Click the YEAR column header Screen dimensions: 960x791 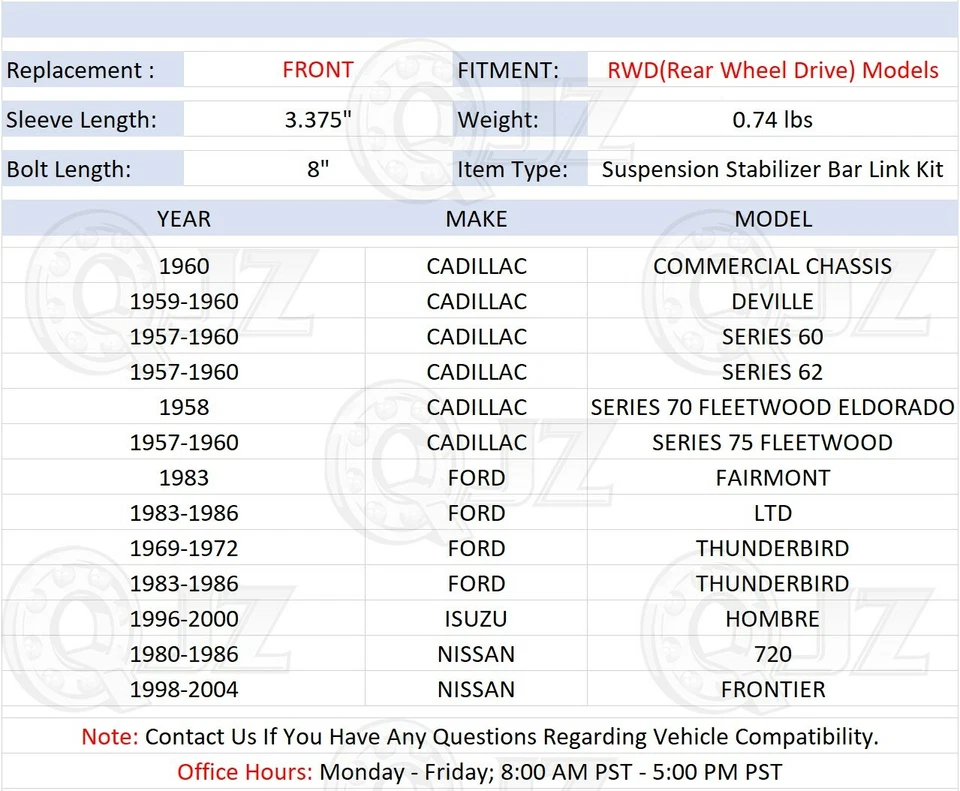click(x=184, y=219)
